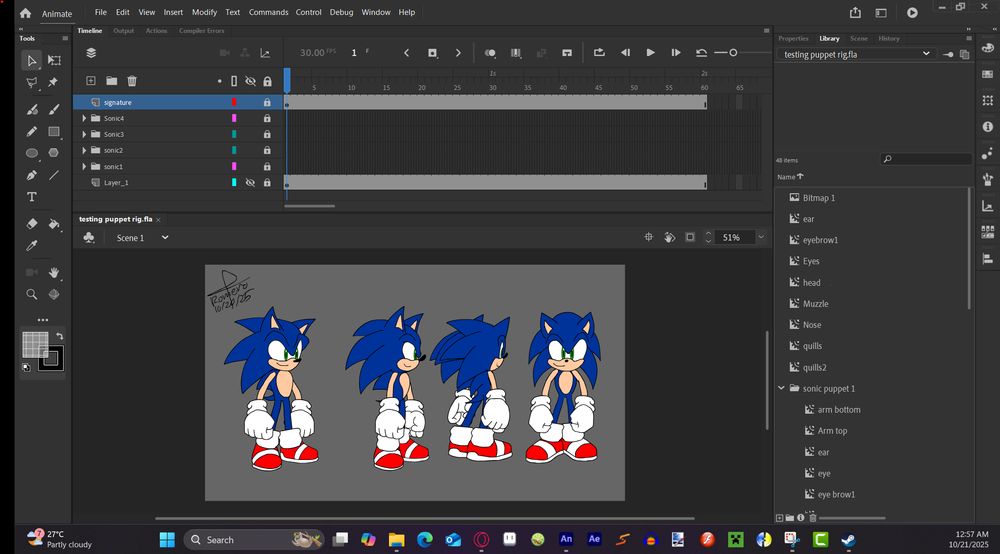The width and height of the screenshot is (1000, 554).
Task: Select the Muzzle symbol in Library
Action: (815, 304)
